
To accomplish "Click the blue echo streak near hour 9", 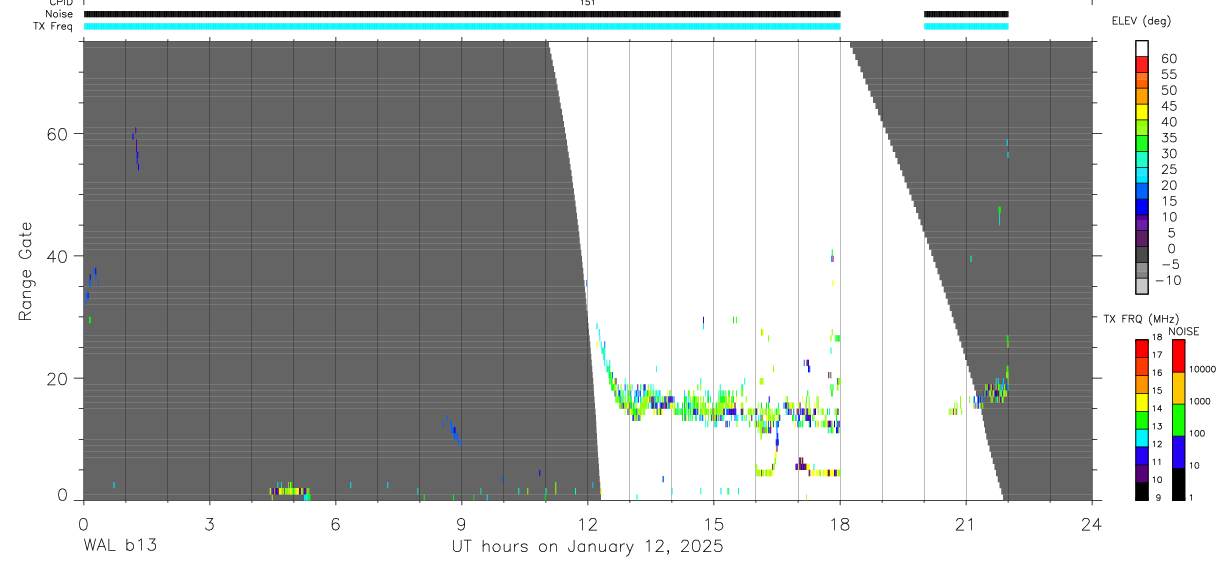I will [452, 430].
